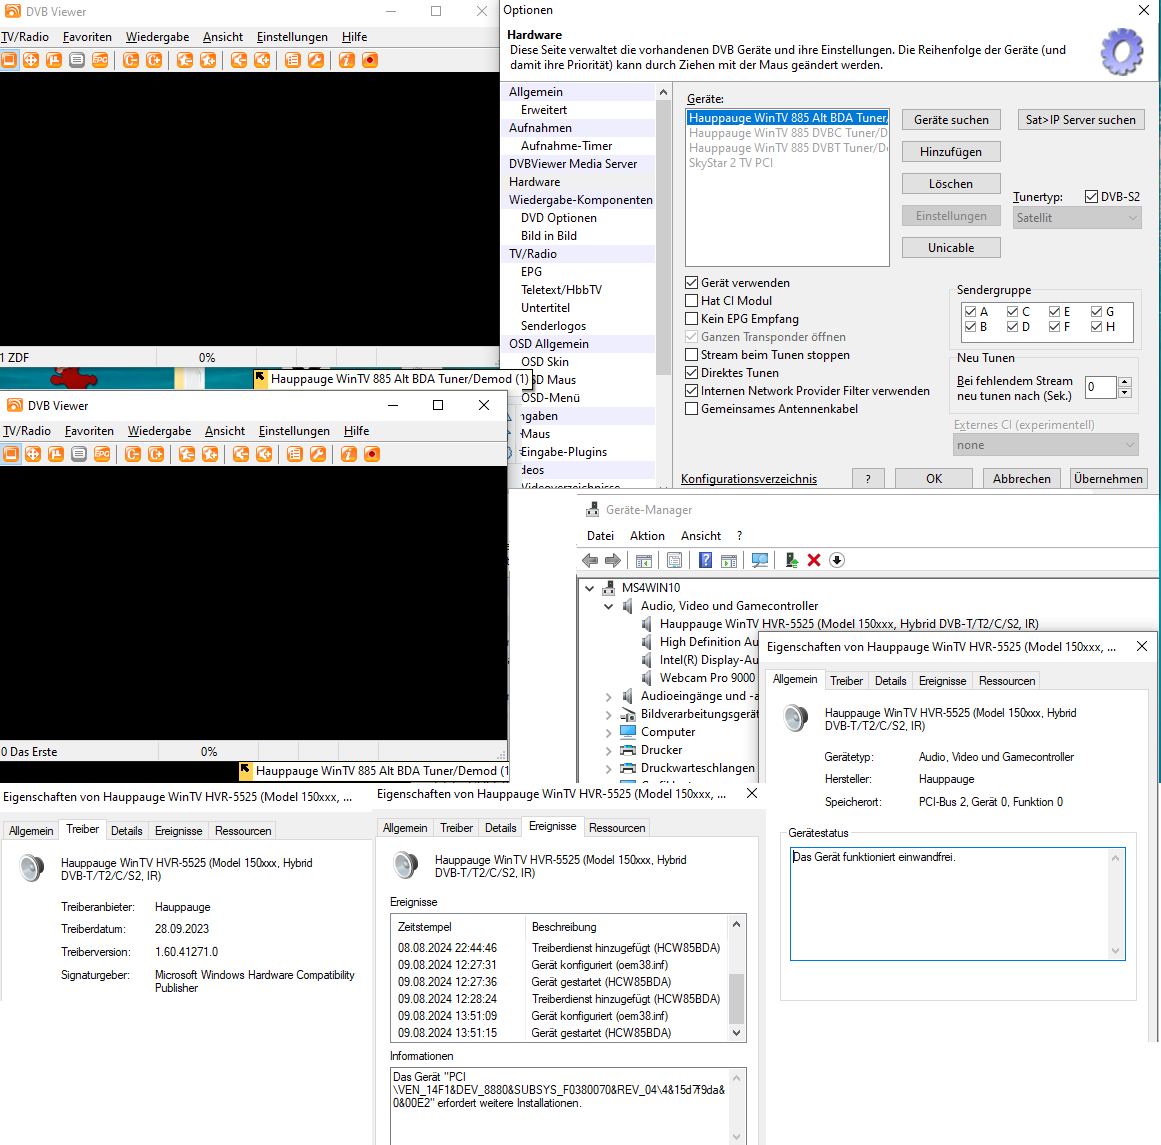1161x1145 pixels.
Task: Click the 'Sat>IP Server suchen' button
Action: coord(1080,120)
